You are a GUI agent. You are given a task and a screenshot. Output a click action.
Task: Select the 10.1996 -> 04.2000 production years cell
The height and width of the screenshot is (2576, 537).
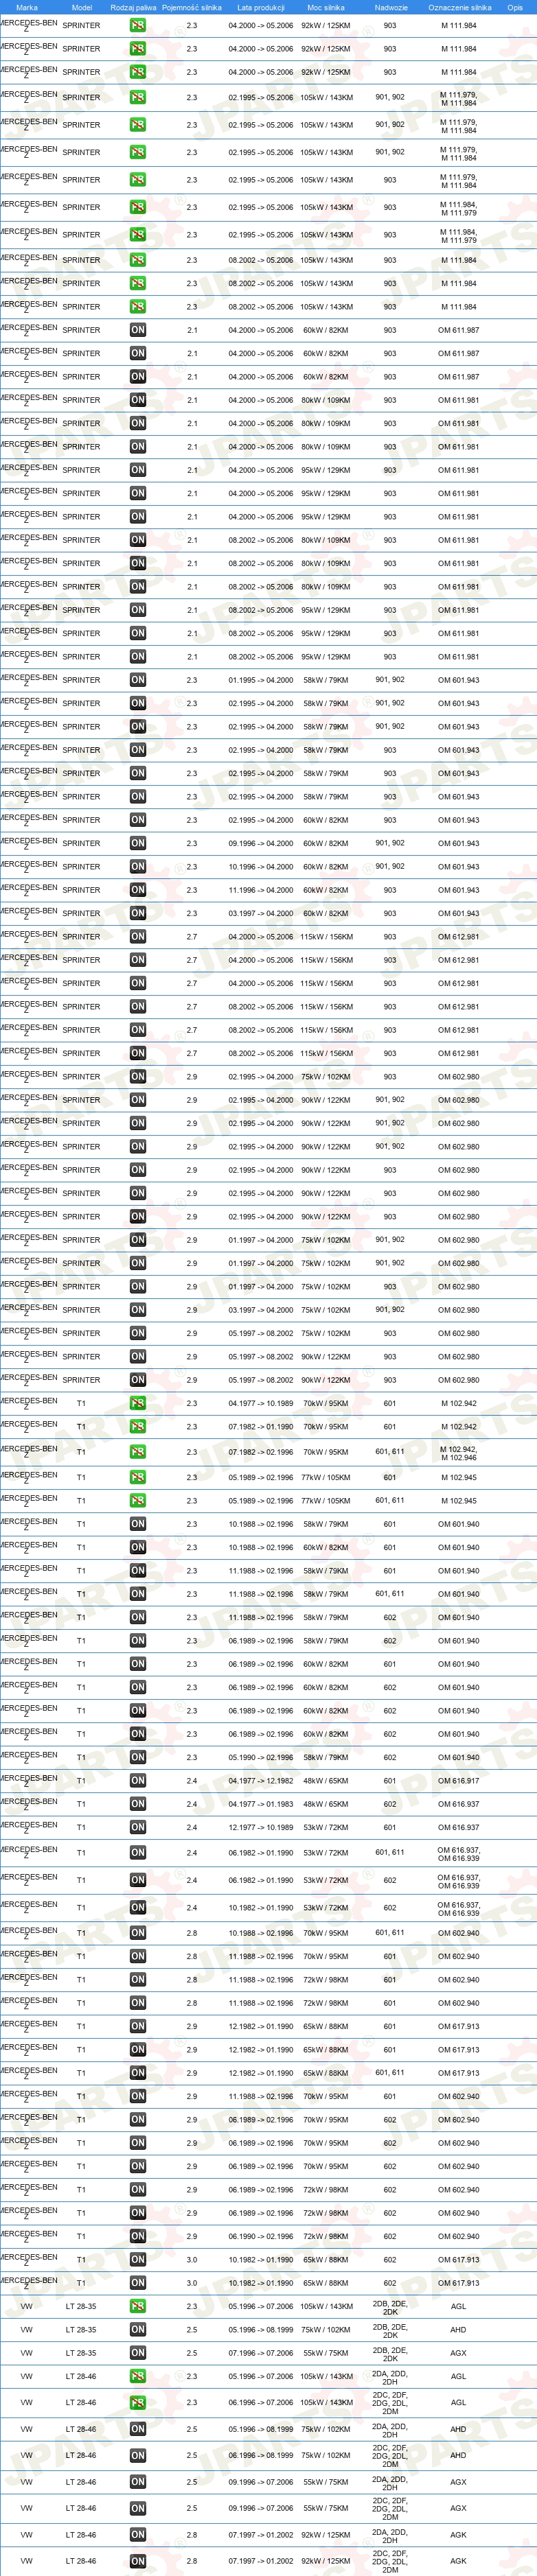point(261,867)
